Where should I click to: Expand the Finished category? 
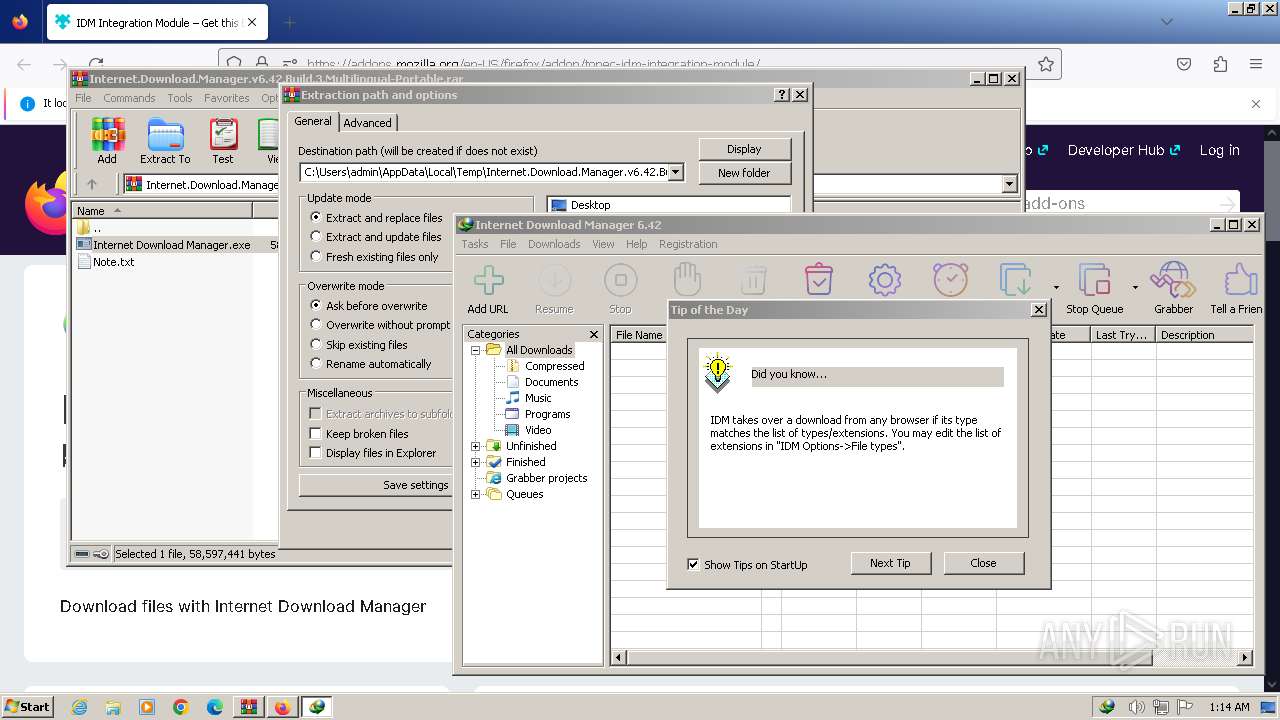[476, 462]
